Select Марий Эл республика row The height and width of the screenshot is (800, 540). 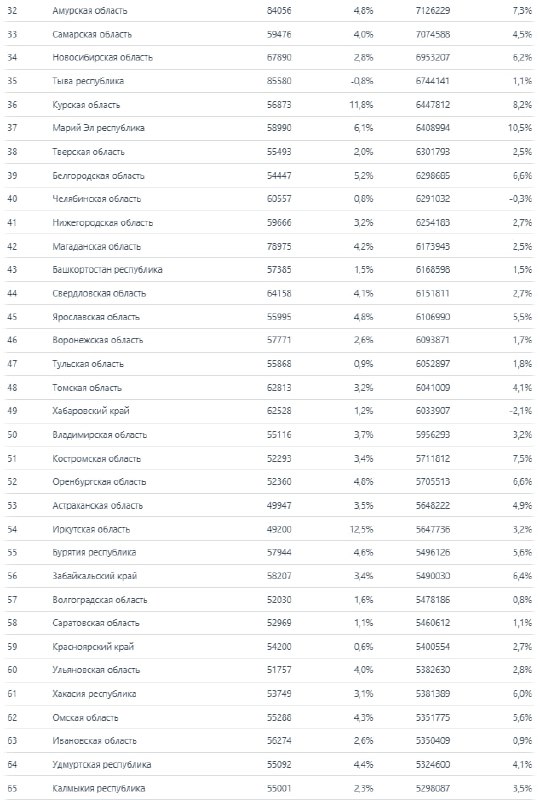(270, 128)
